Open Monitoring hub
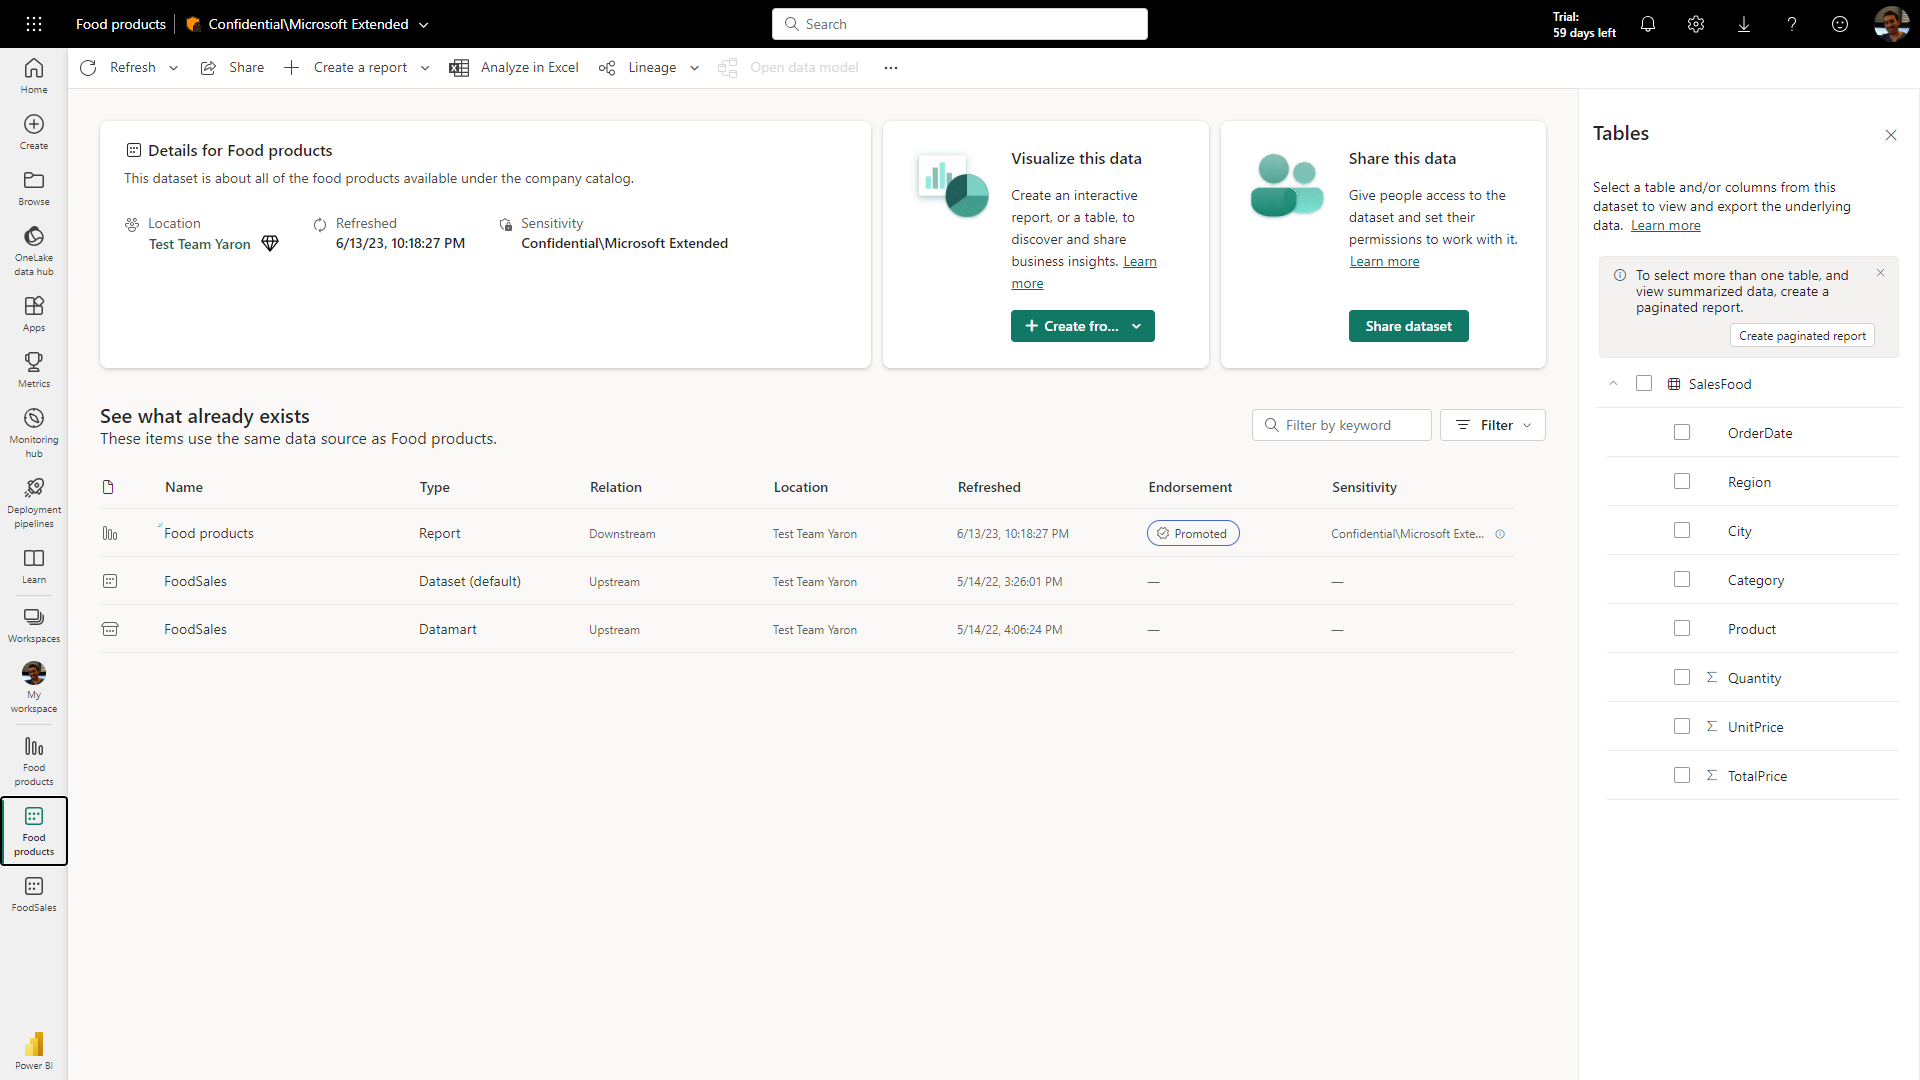 coord(34,432)
